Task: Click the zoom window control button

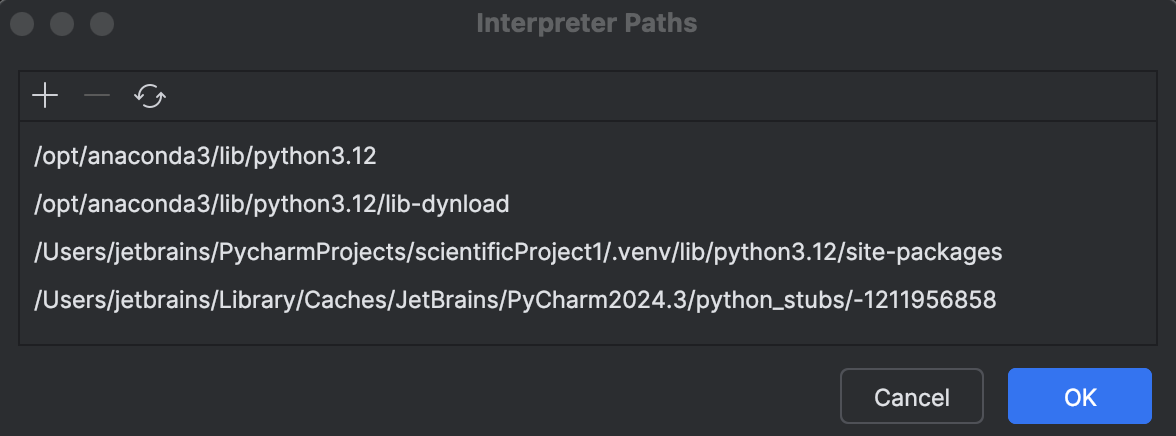Action: (101, 23)
